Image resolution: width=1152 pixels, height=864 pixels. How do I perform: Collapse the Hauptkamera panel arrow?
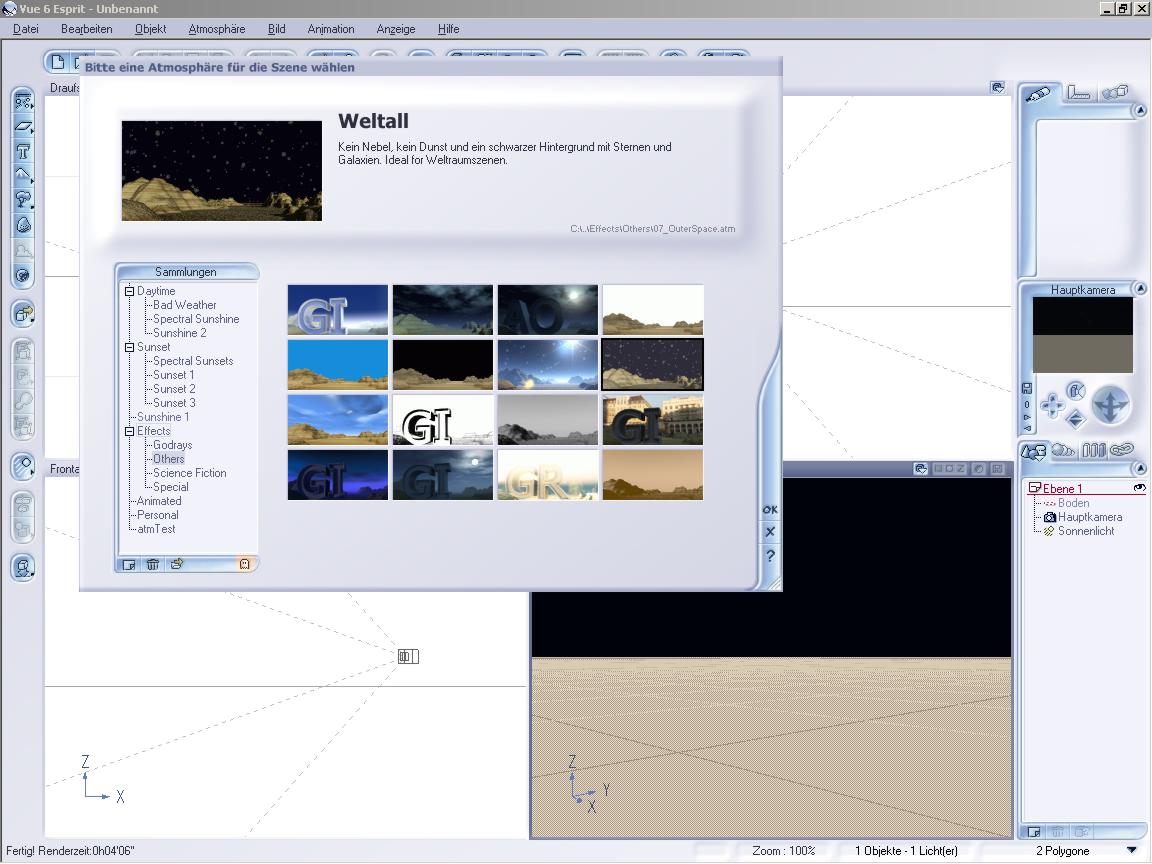click(1140, 289)
